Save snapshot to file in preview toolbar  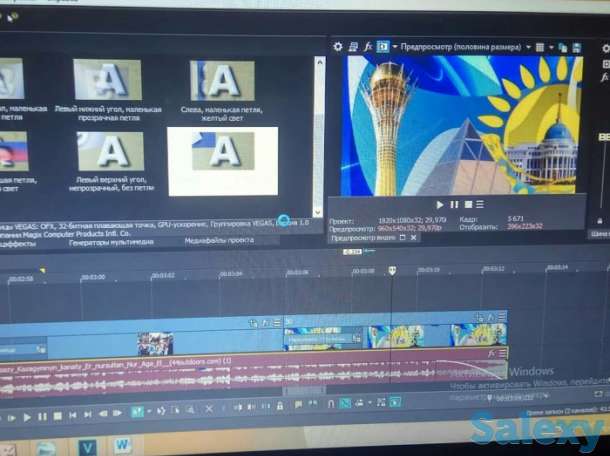point(576,48)
